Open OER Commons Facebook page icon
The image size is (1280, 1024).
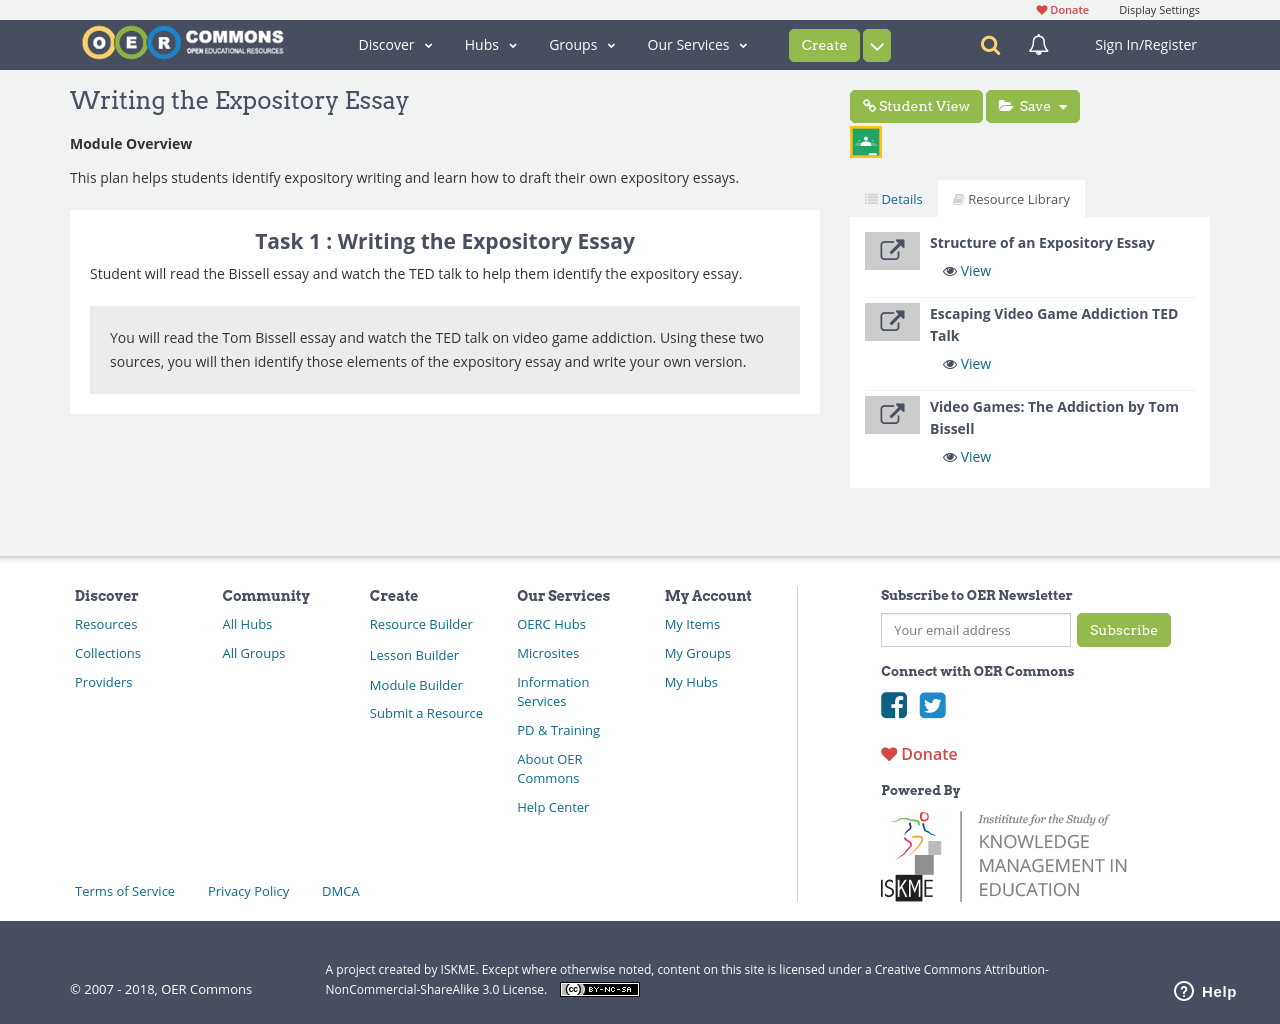(894, 705)
